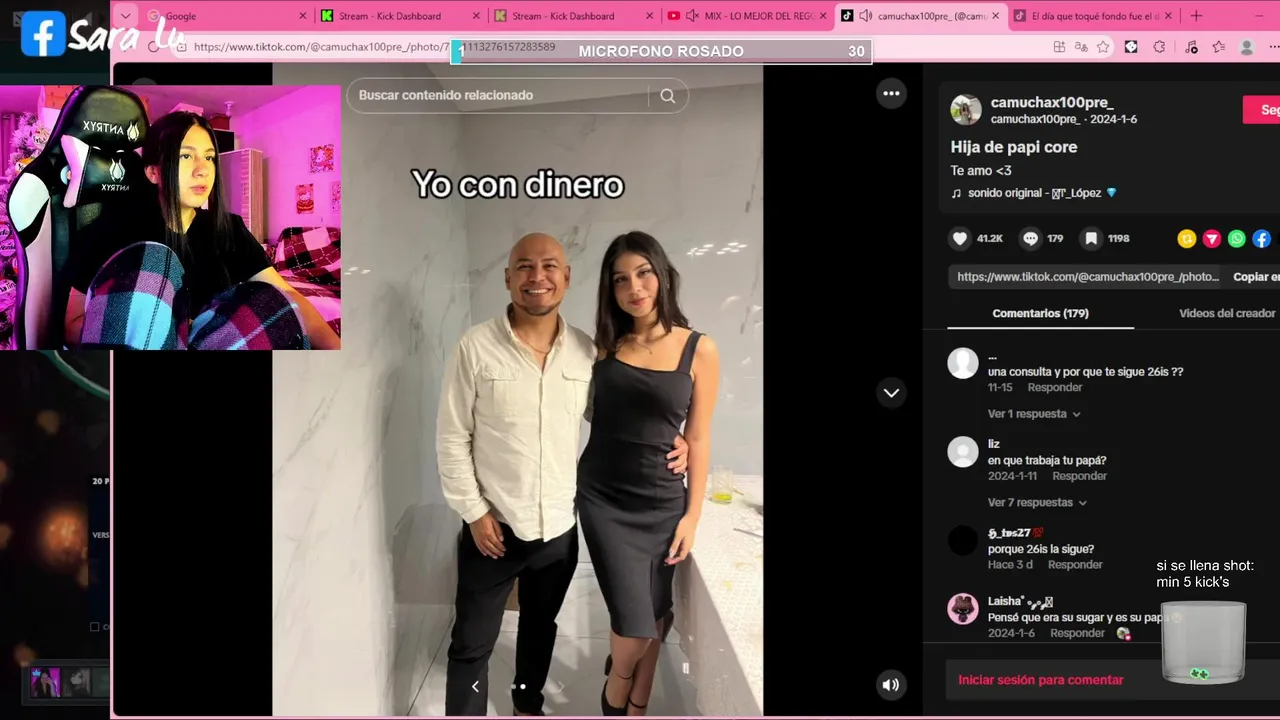Open comments via speech bubble icon

[x=1030, y=238]
